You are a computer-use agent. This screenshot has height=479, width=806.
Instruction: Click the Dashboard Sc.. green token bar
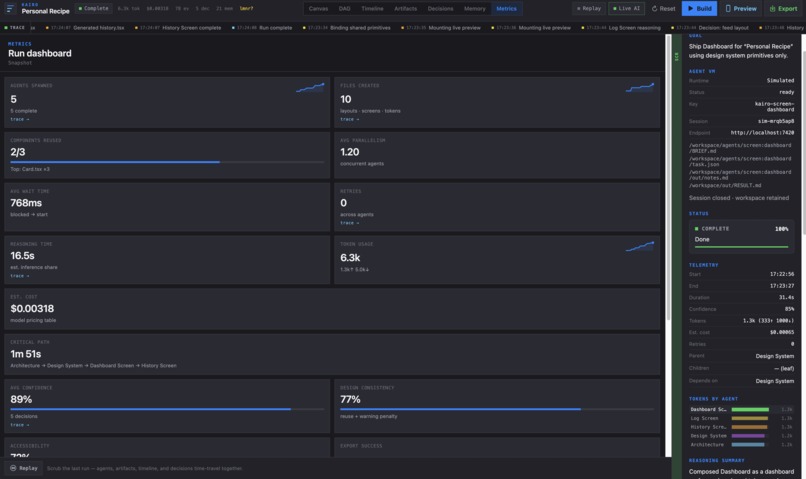point(750,410)
